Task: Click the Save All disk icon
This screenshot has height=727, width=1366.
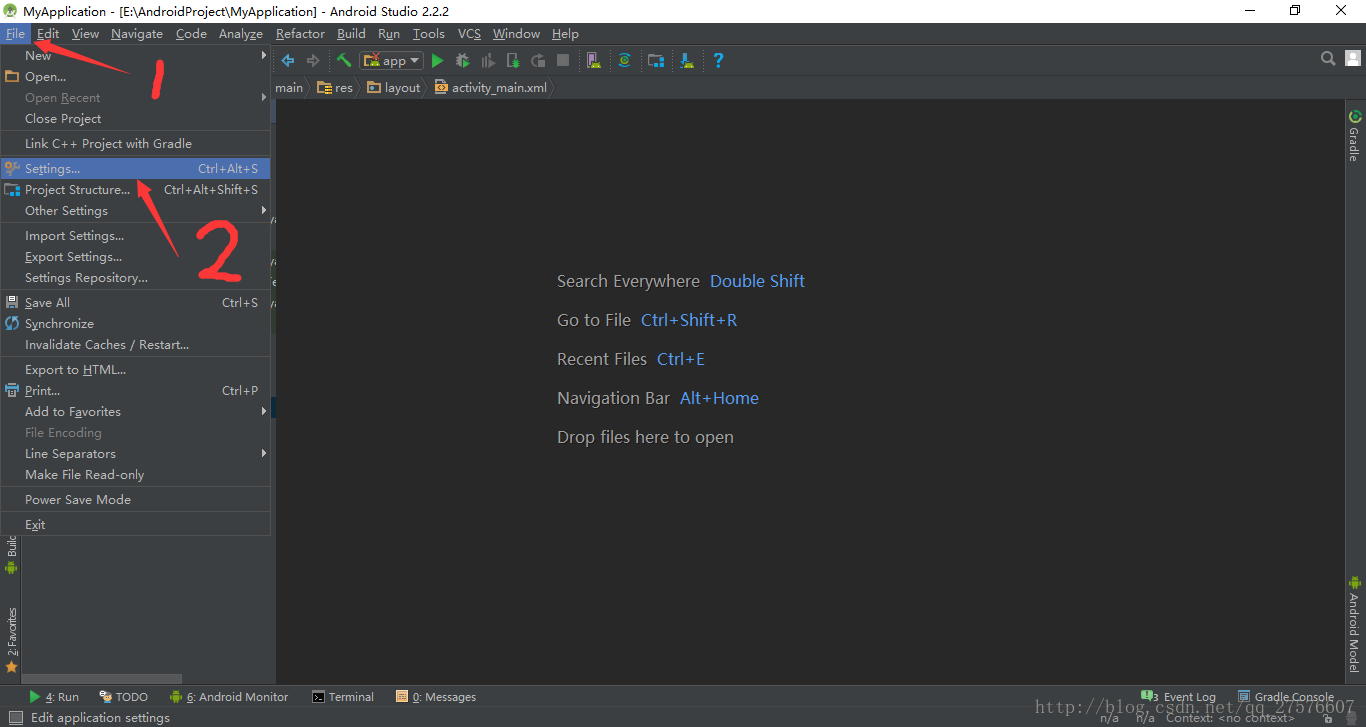Action: tap(12, 302)
